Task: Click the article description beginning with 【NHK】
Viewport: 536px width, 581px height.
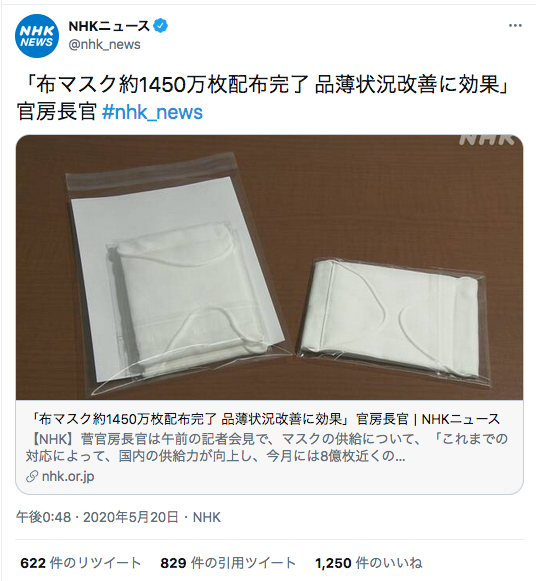Action: coord(267,447)
